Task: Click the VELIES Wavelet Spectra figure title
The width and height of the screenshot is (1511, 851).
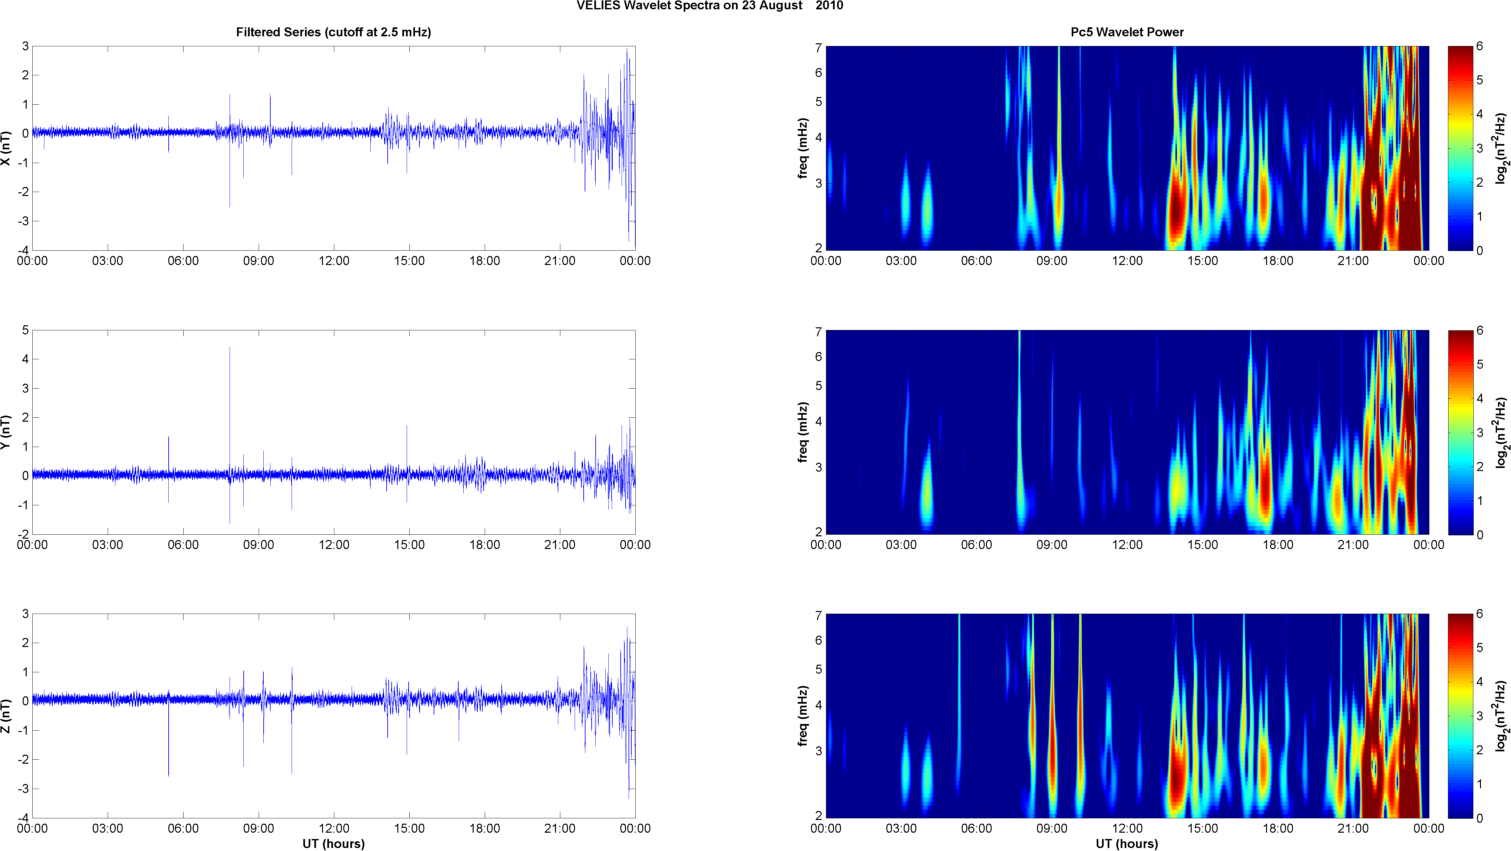Action: point(709,6)
